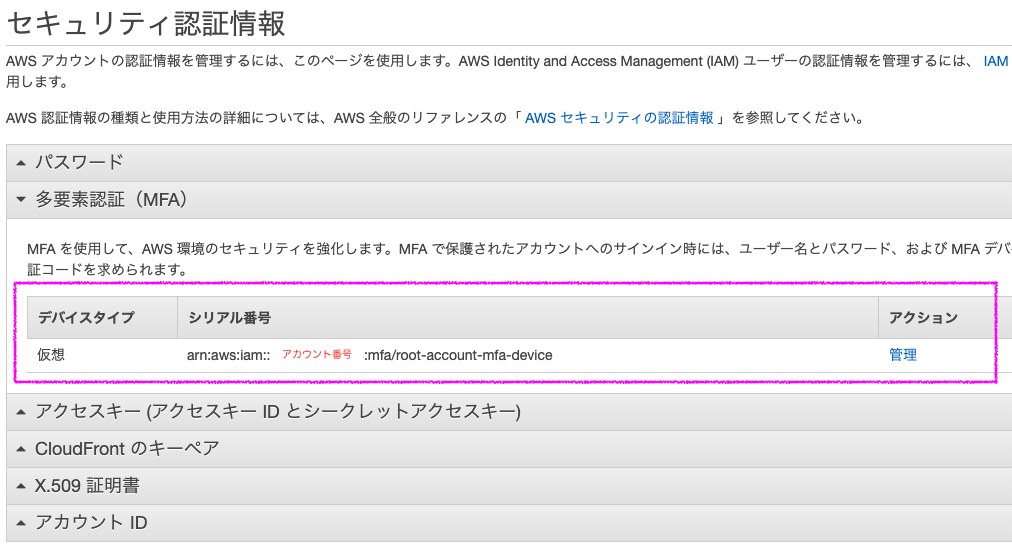This screenshot has height=551, width=1012.
Task: Click the 多要素認証（MFA）section title
Action: pos(111,199)
